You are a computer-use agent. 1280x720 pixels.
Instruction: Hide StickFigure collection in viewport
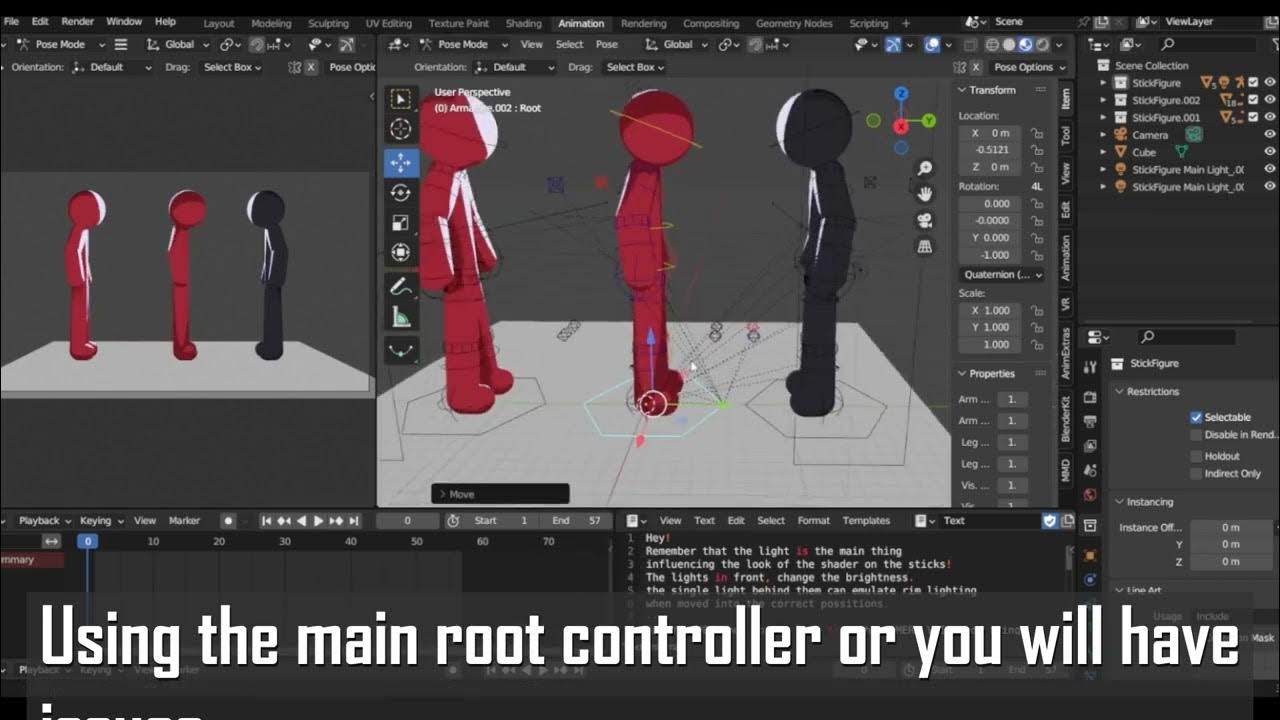point(1270,83)
